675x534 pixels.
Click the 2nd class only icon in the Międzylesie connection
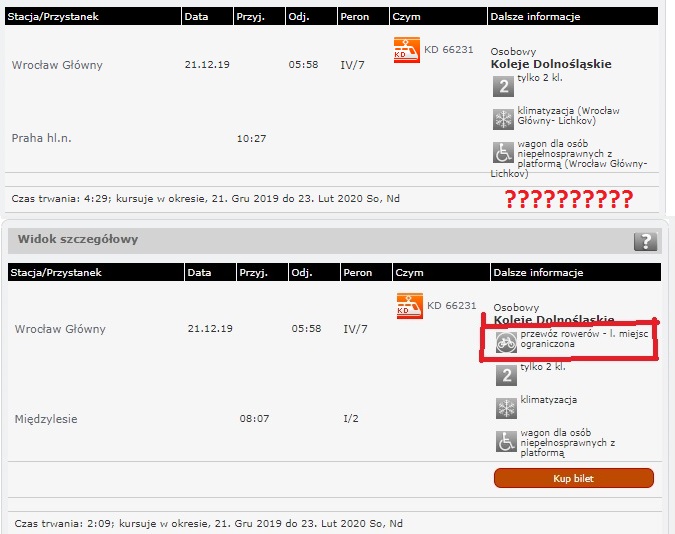click(x=506, y=375)
